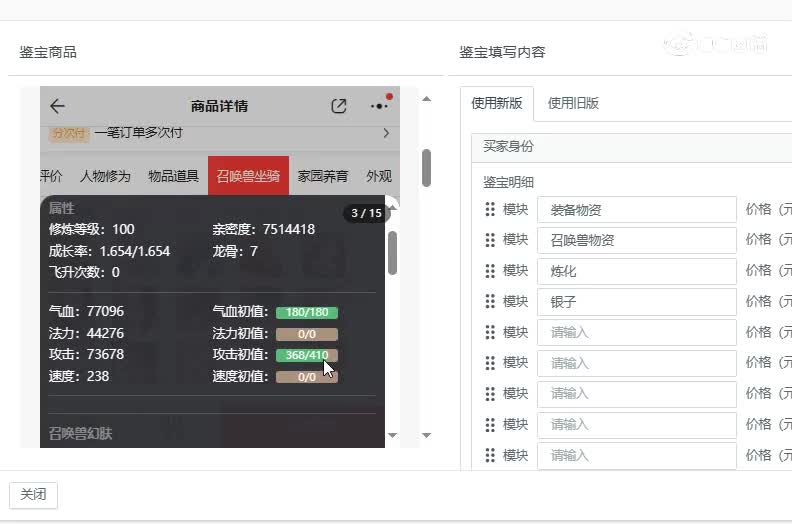Click the inner attribute panel scrollbar thumb
792x524 pixels.
pos(392,253)
